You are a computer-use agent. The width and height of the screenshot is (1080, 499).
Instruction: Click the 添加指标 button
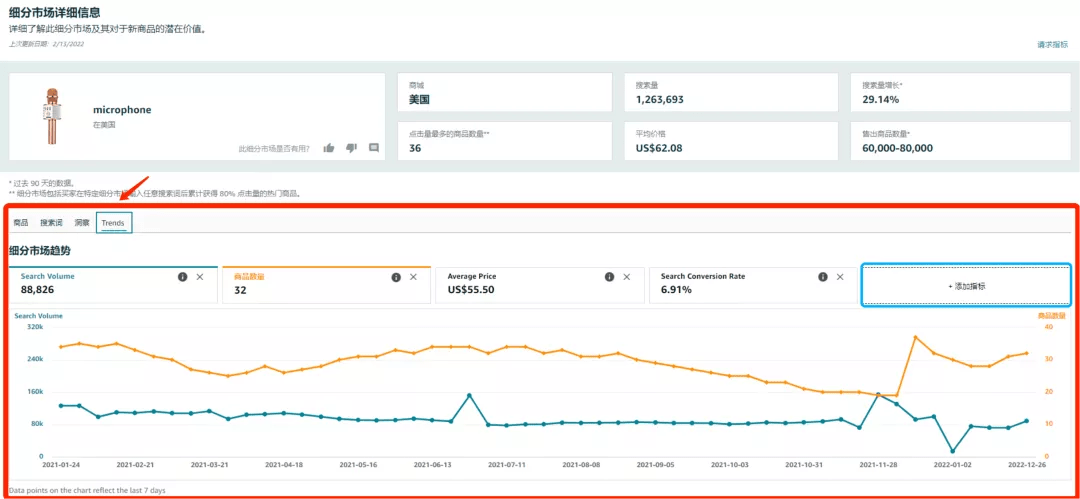point(966,286)
